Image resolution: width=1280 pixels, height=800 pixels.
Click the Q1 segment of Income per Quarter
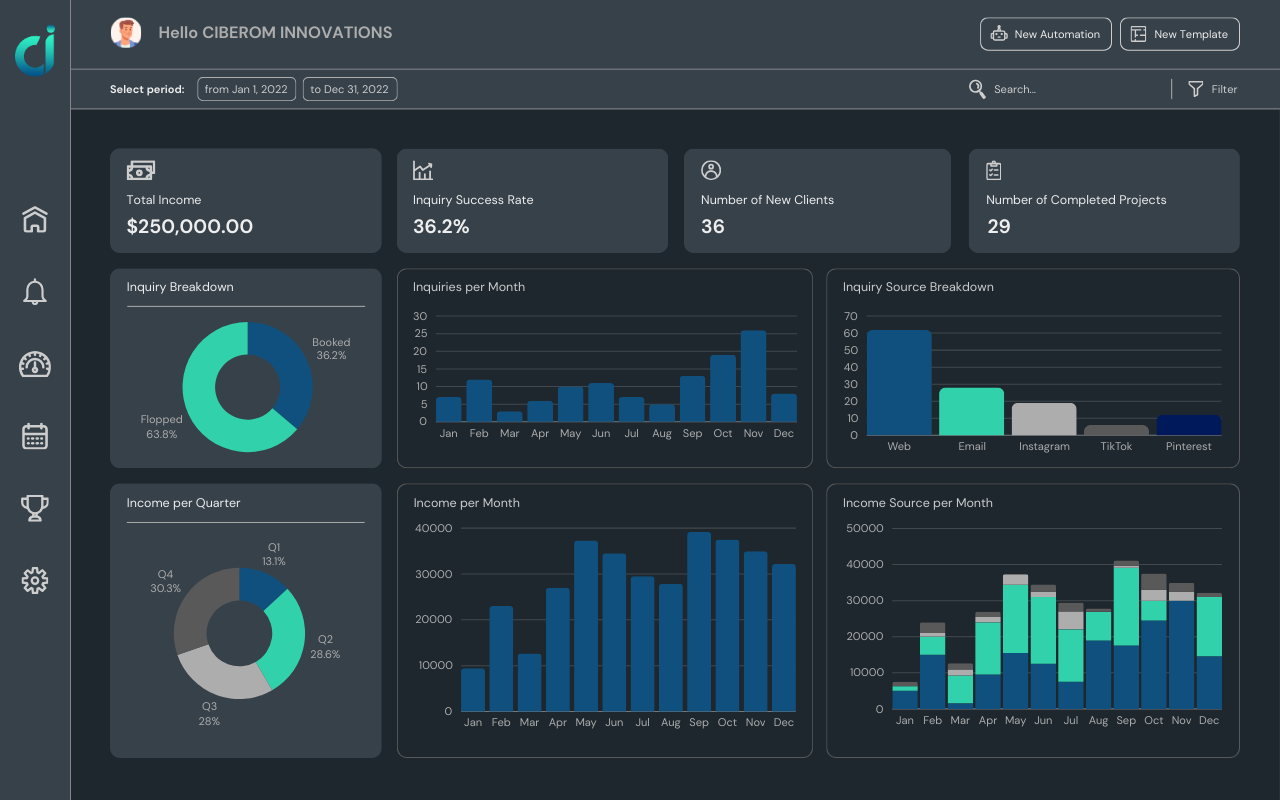(x=261, y=587)
